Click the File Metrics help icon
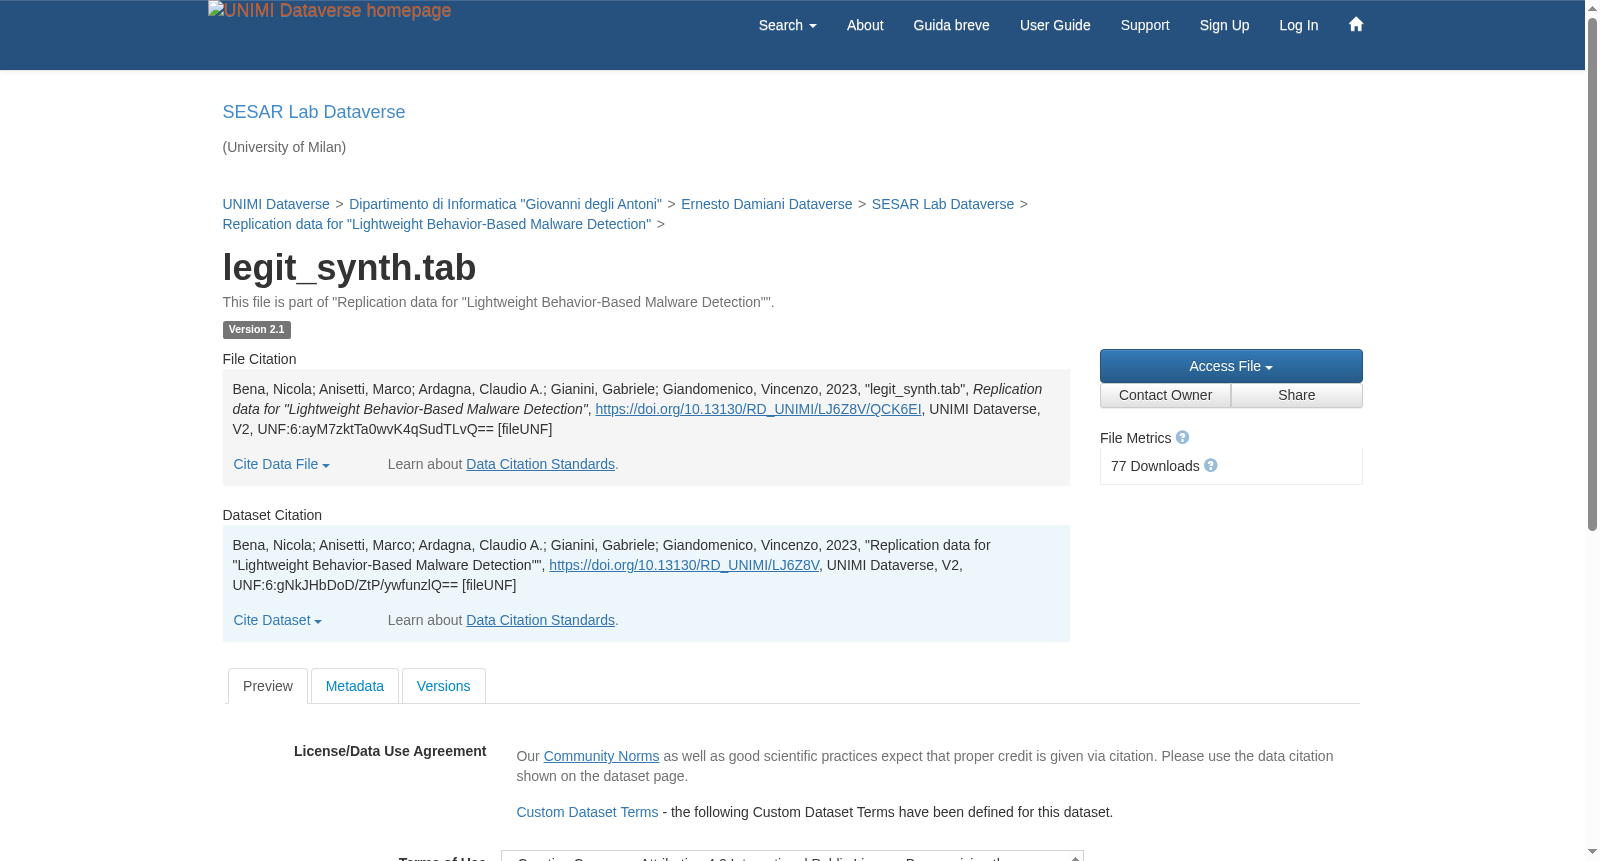 coord(1182,438)
